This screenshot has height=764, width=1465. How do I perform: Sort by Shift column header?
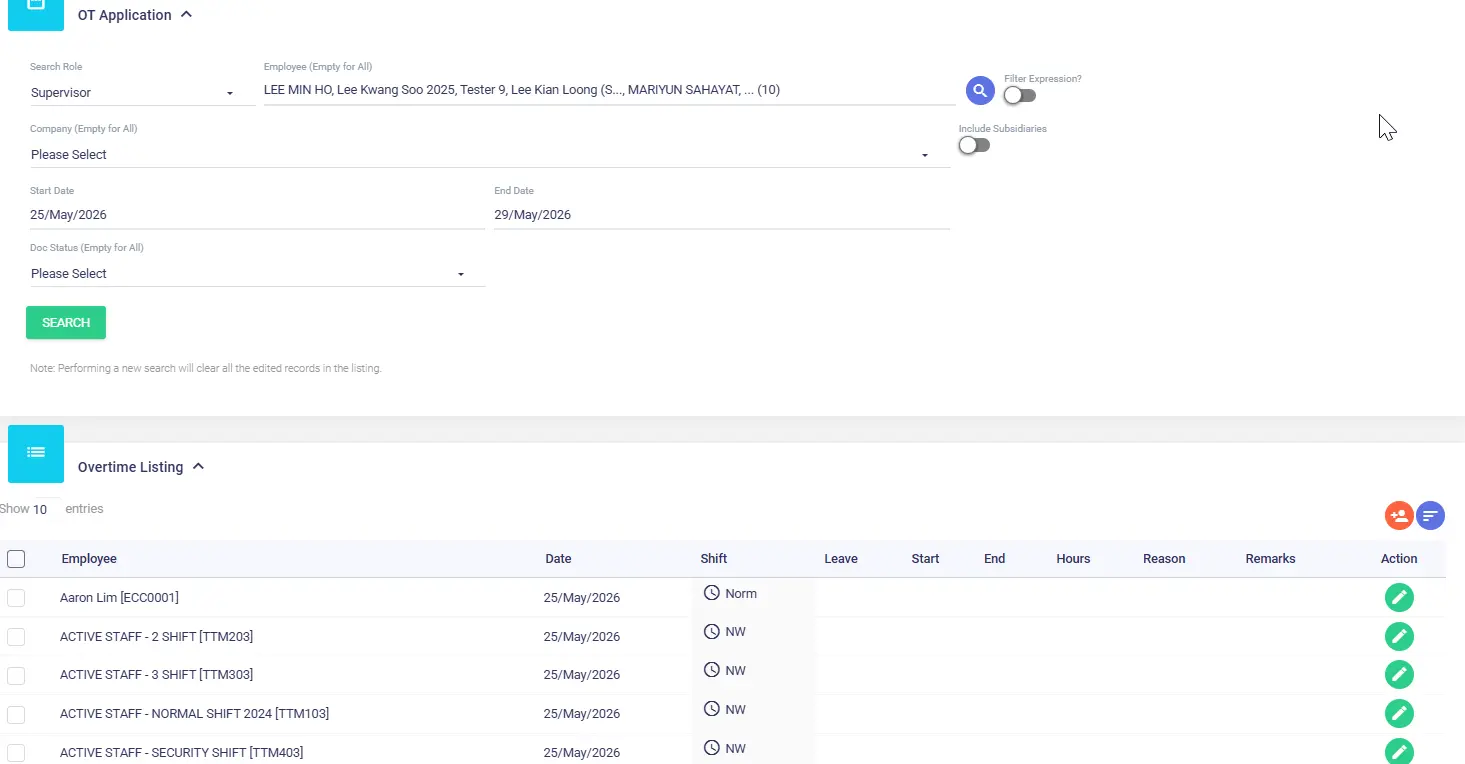click(714, 559)
